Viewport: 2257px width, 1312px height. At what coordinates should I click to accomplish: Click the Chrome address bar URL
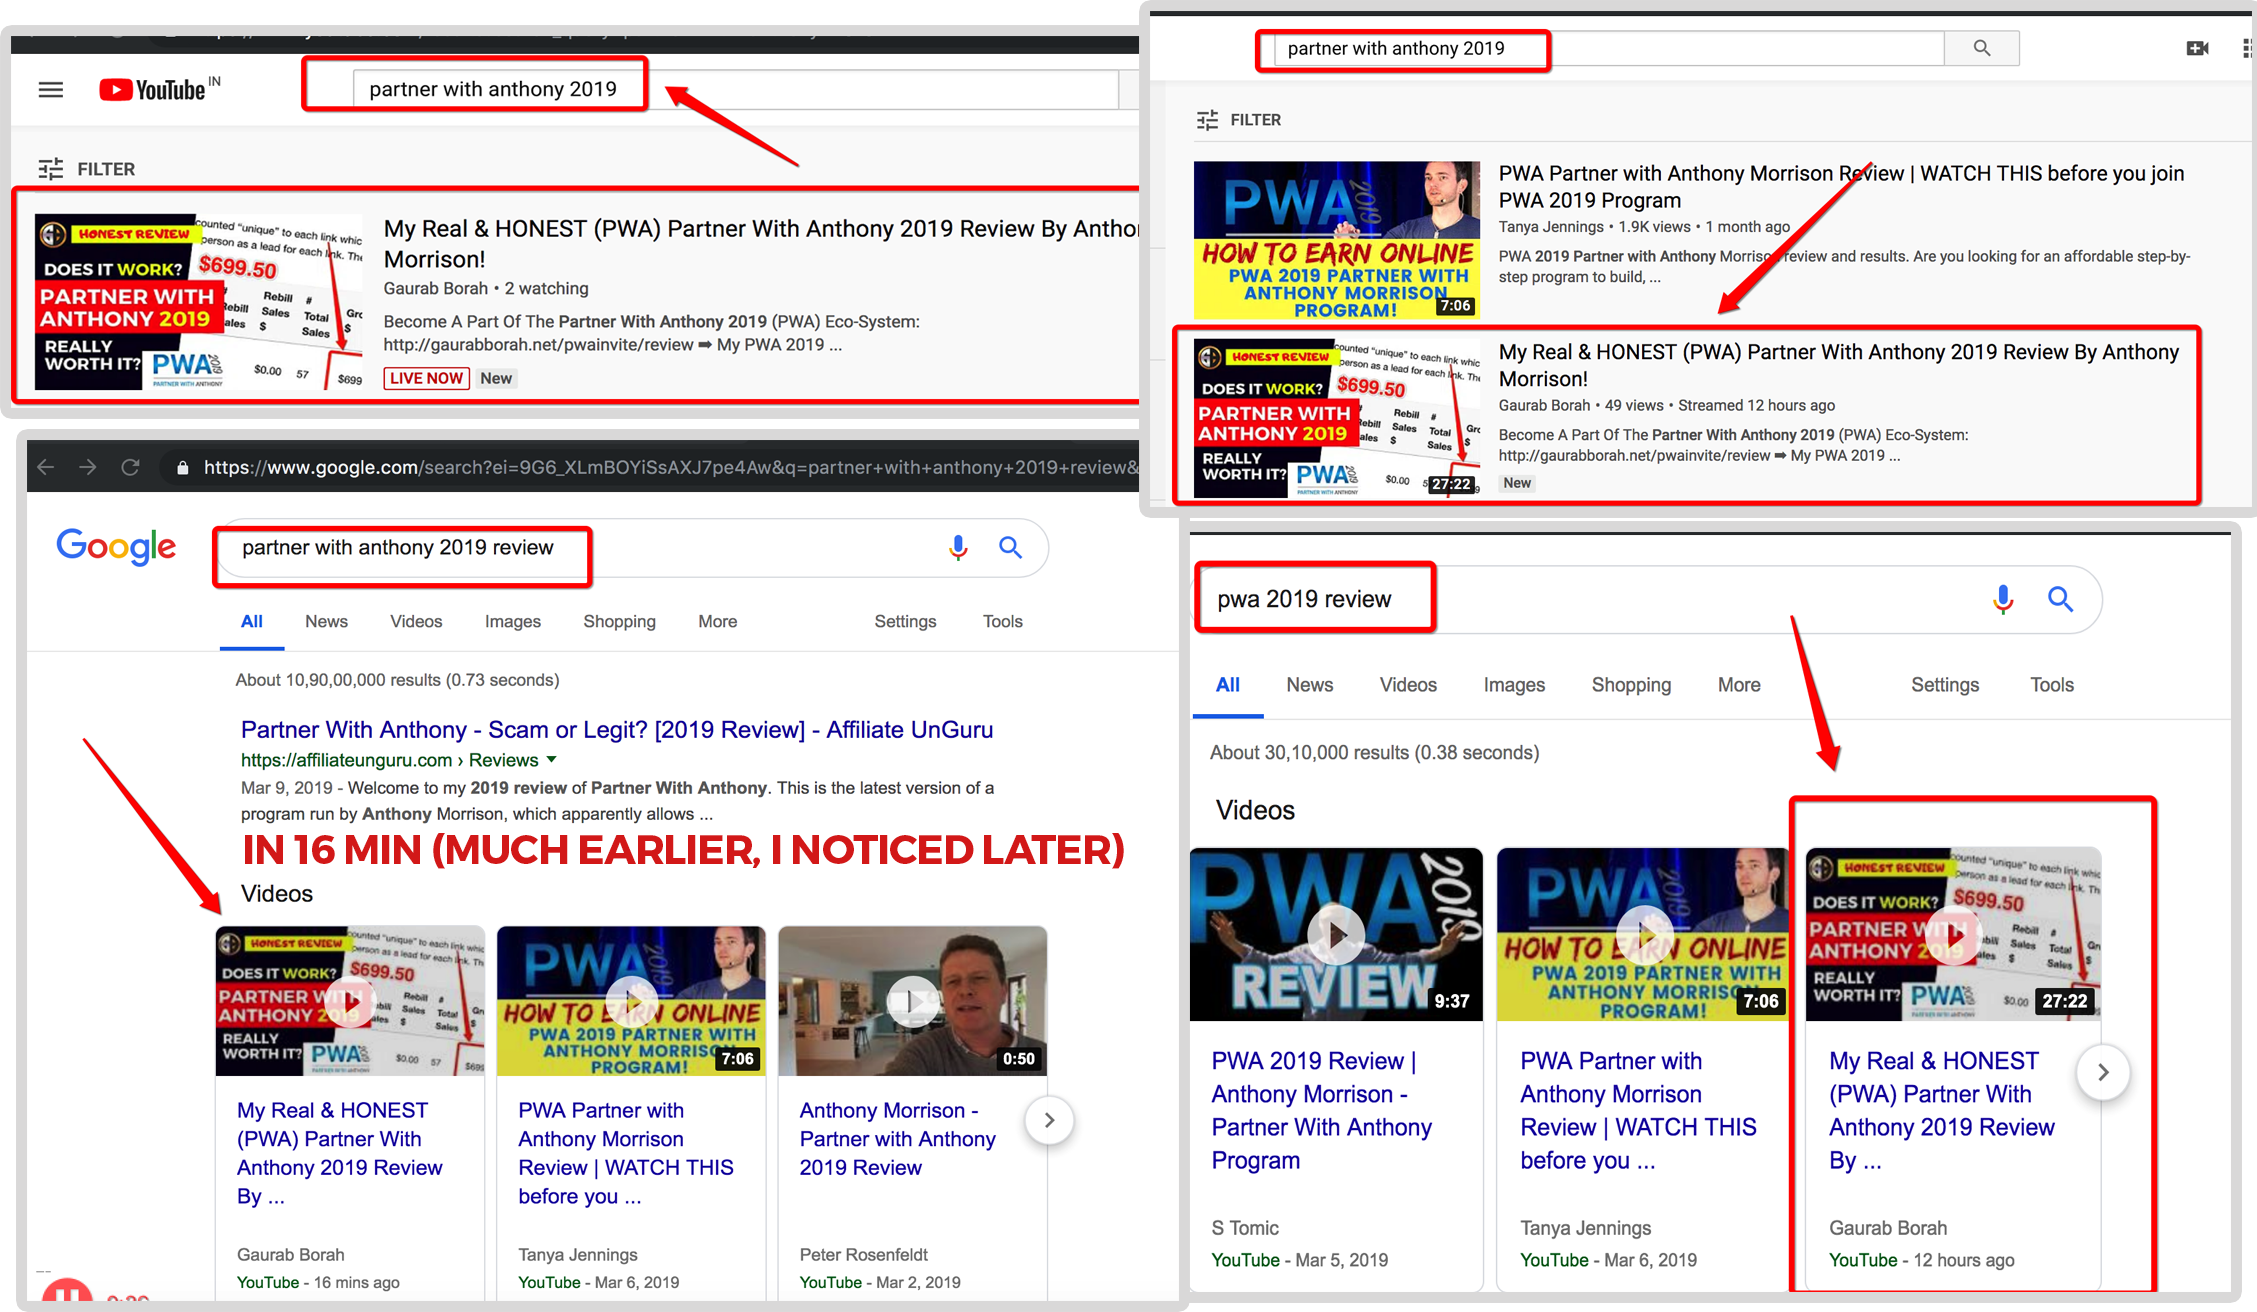point(670,467)
